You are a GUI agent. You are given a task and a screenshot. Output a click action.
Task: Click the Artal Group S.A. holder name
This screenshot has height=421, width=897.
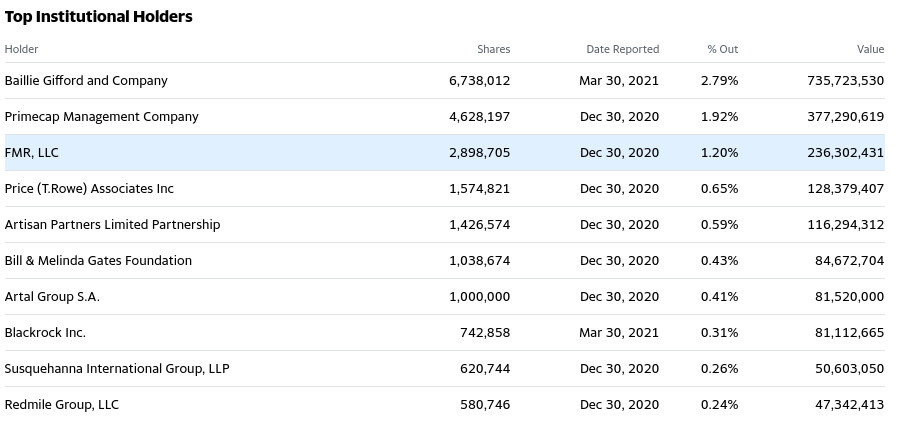[x=52, y=297]
